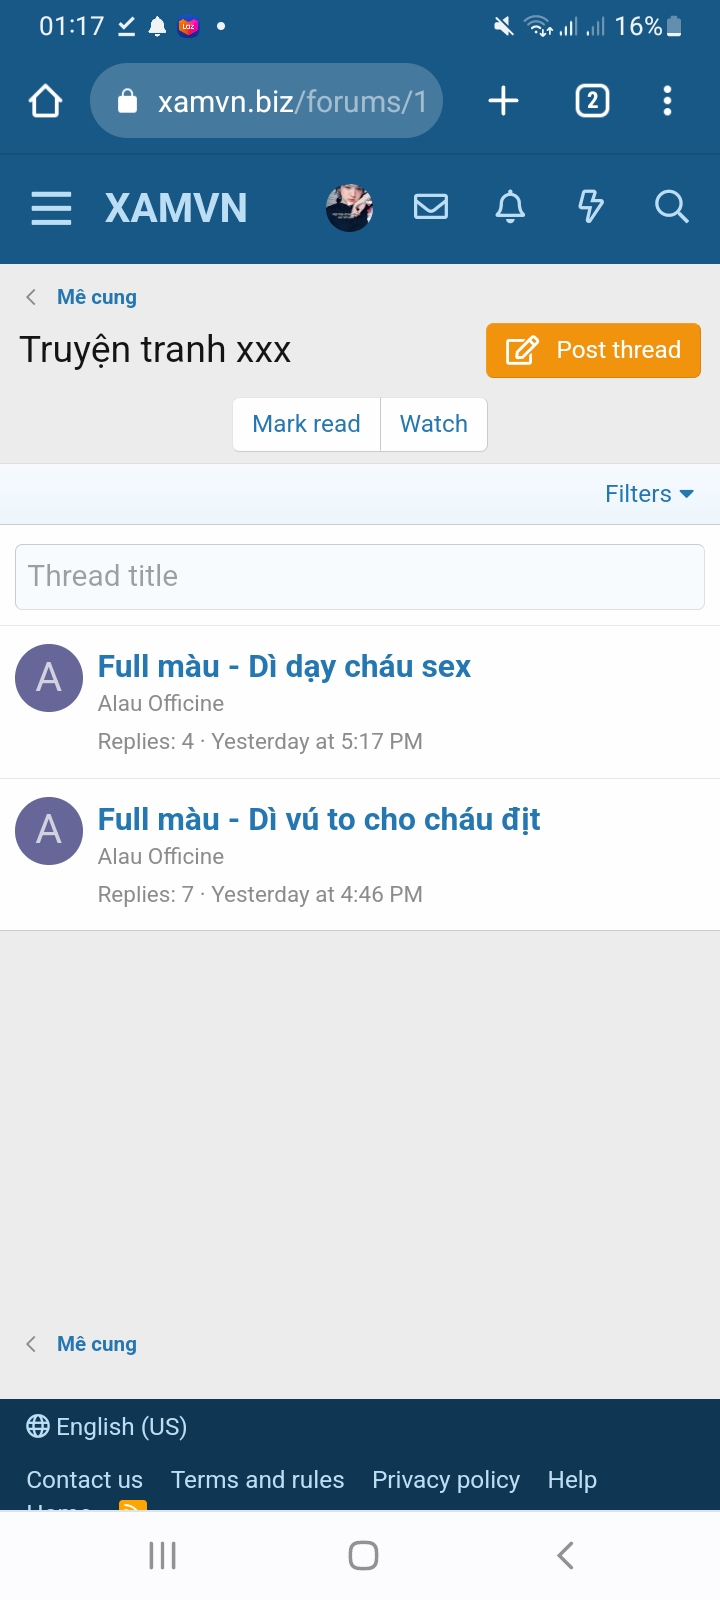Open the inbox envelope icon
Screen dimensions: 720x1600
tap(431, 207)
